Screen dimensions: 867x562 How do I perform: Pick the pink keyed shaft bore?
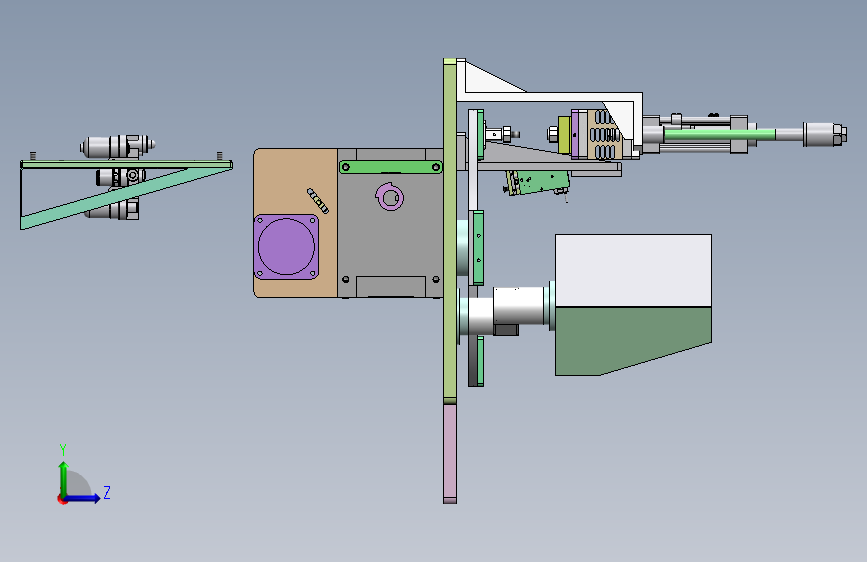[x=390, y=197]
